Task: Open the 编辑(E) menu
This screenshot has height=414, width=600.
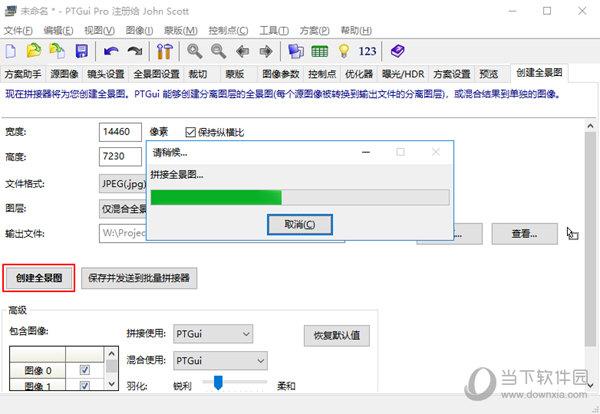Action: point(58,31)
